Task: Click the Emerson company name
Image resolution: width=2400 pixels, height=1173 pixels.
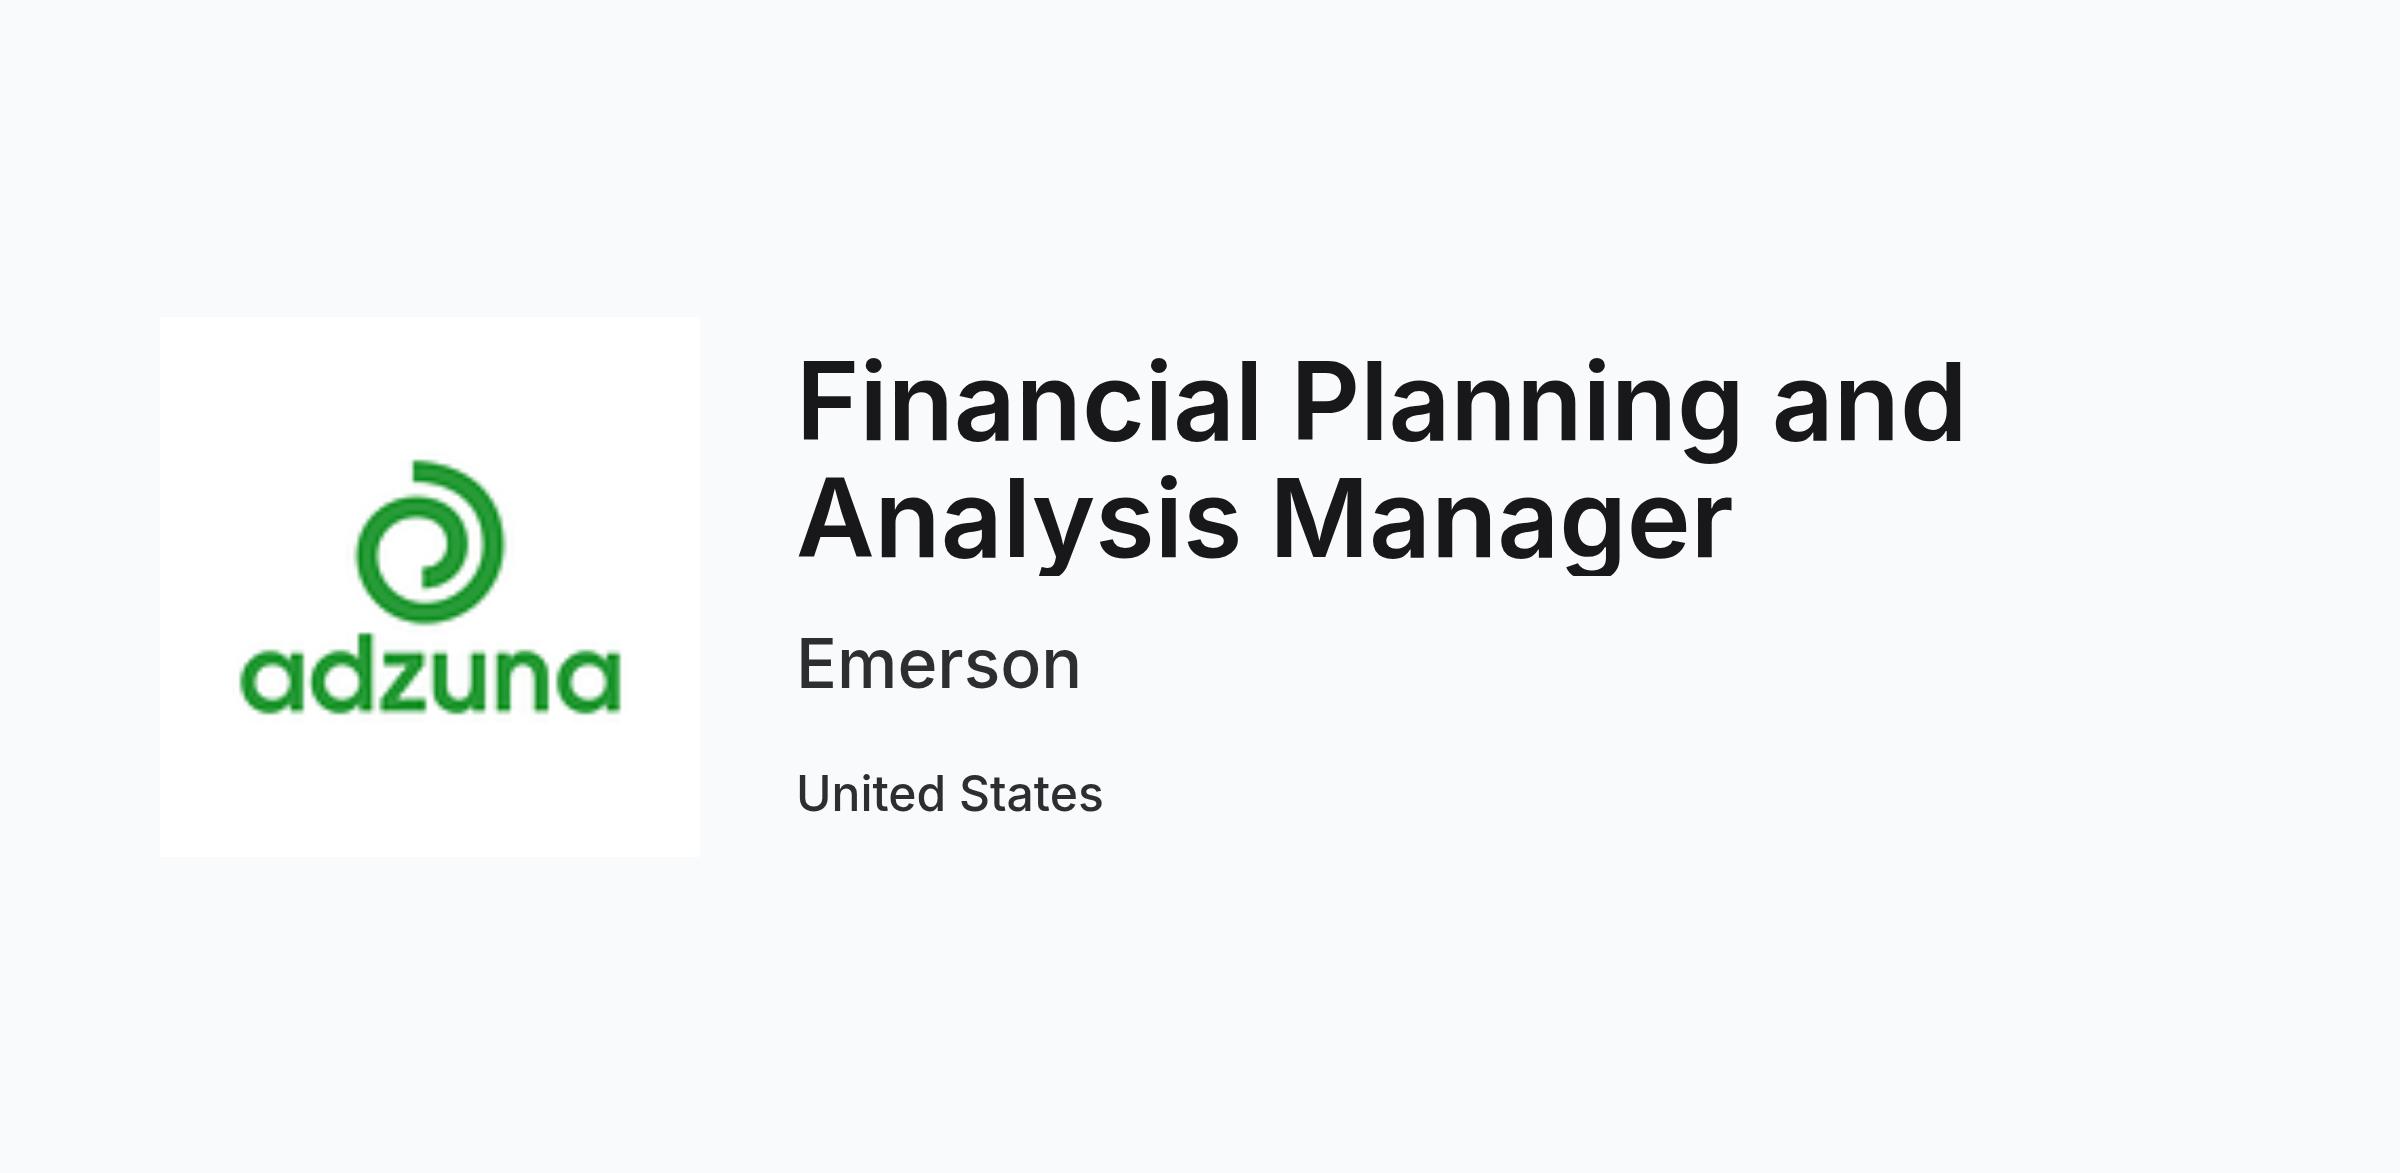Action: pyautogui.click(x=938, y=664)
